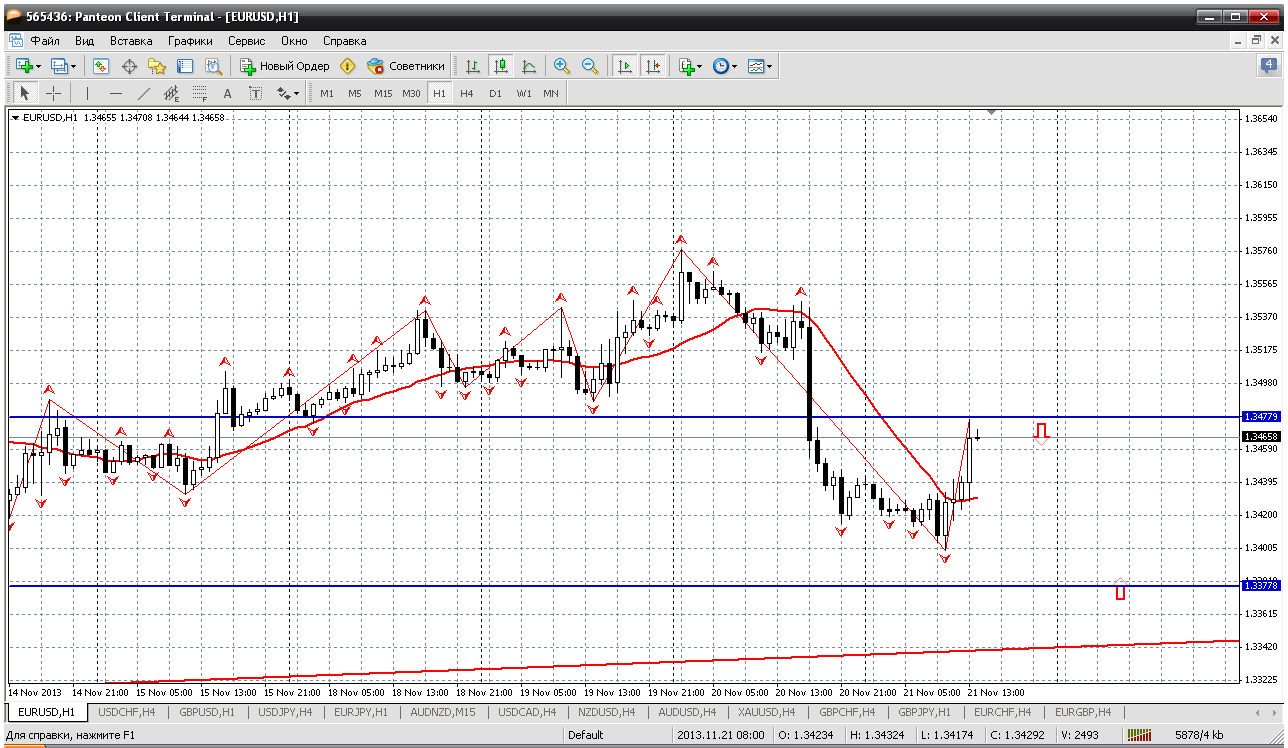The image size is (1288, 748).
Task: Create a new order with Новый Ордер
Action: 285,66
